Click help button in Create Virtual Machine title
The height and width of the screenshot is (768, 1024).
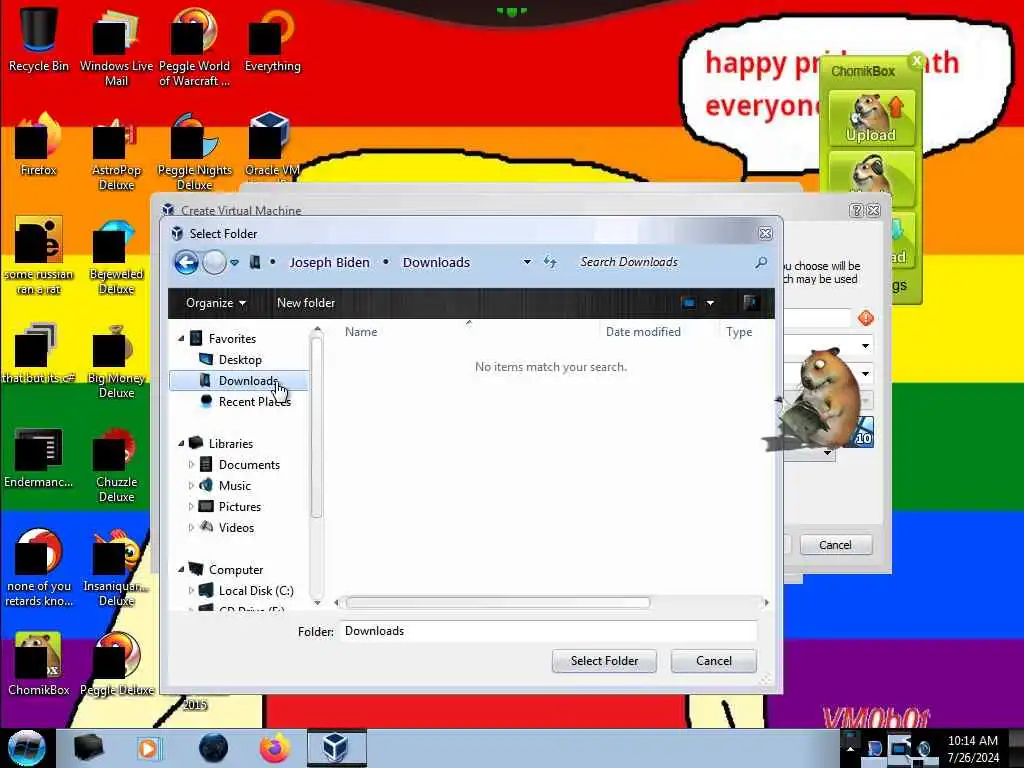857,210
